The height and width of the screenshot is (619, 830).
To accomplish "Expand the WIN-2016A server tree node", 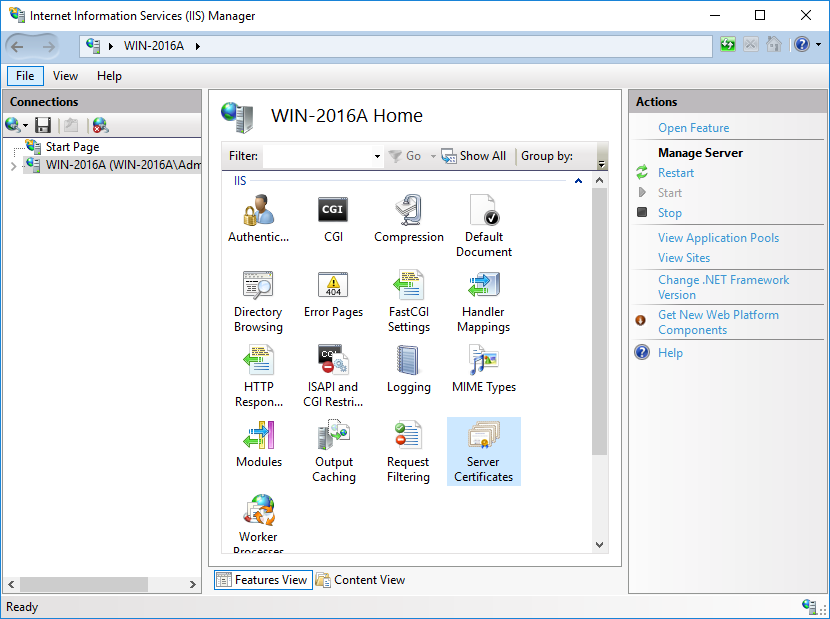I will tap(13, 166).
